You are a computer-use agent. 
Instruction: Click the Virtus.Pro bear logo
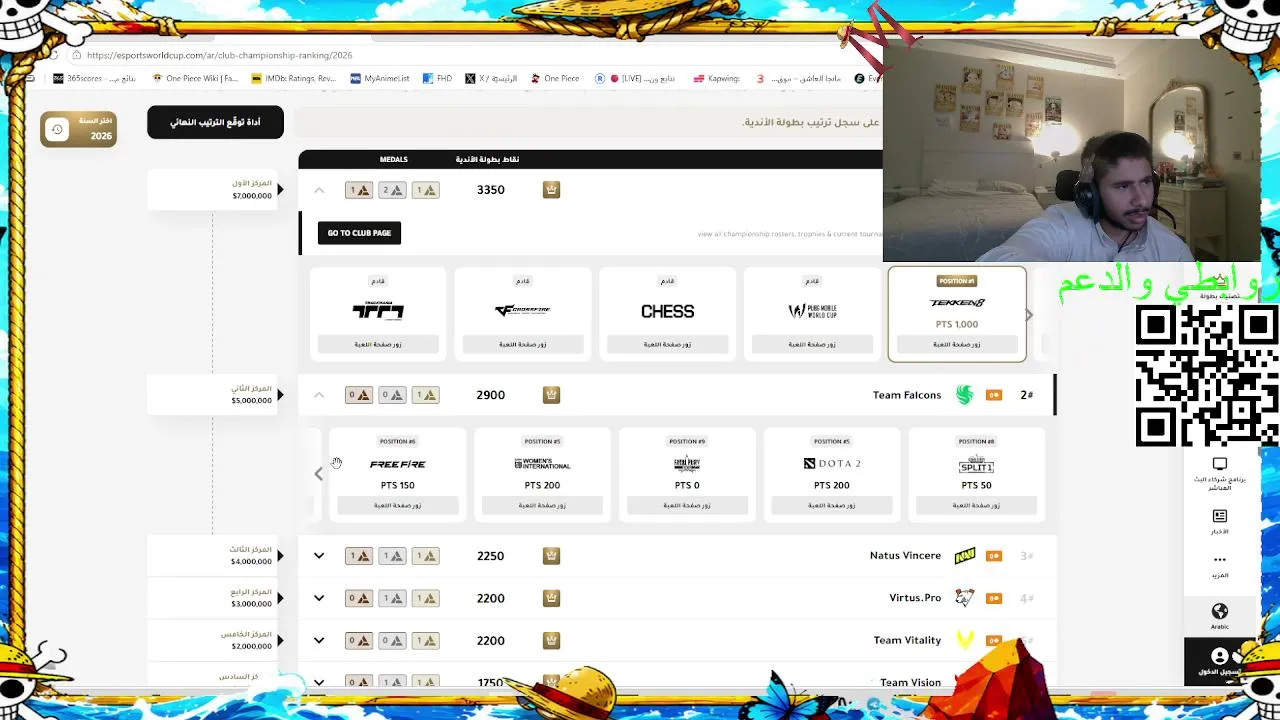(964, 598)
